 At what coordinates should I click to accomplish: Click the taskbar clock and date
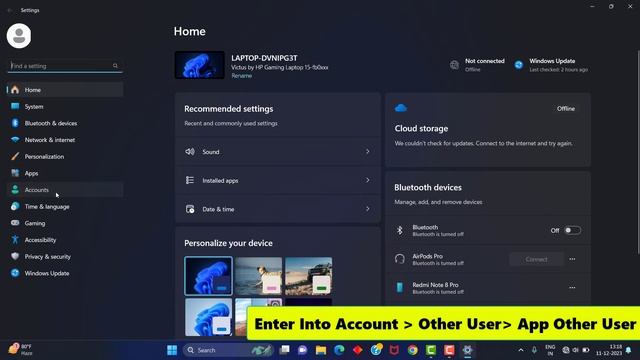tap(609, 350)
